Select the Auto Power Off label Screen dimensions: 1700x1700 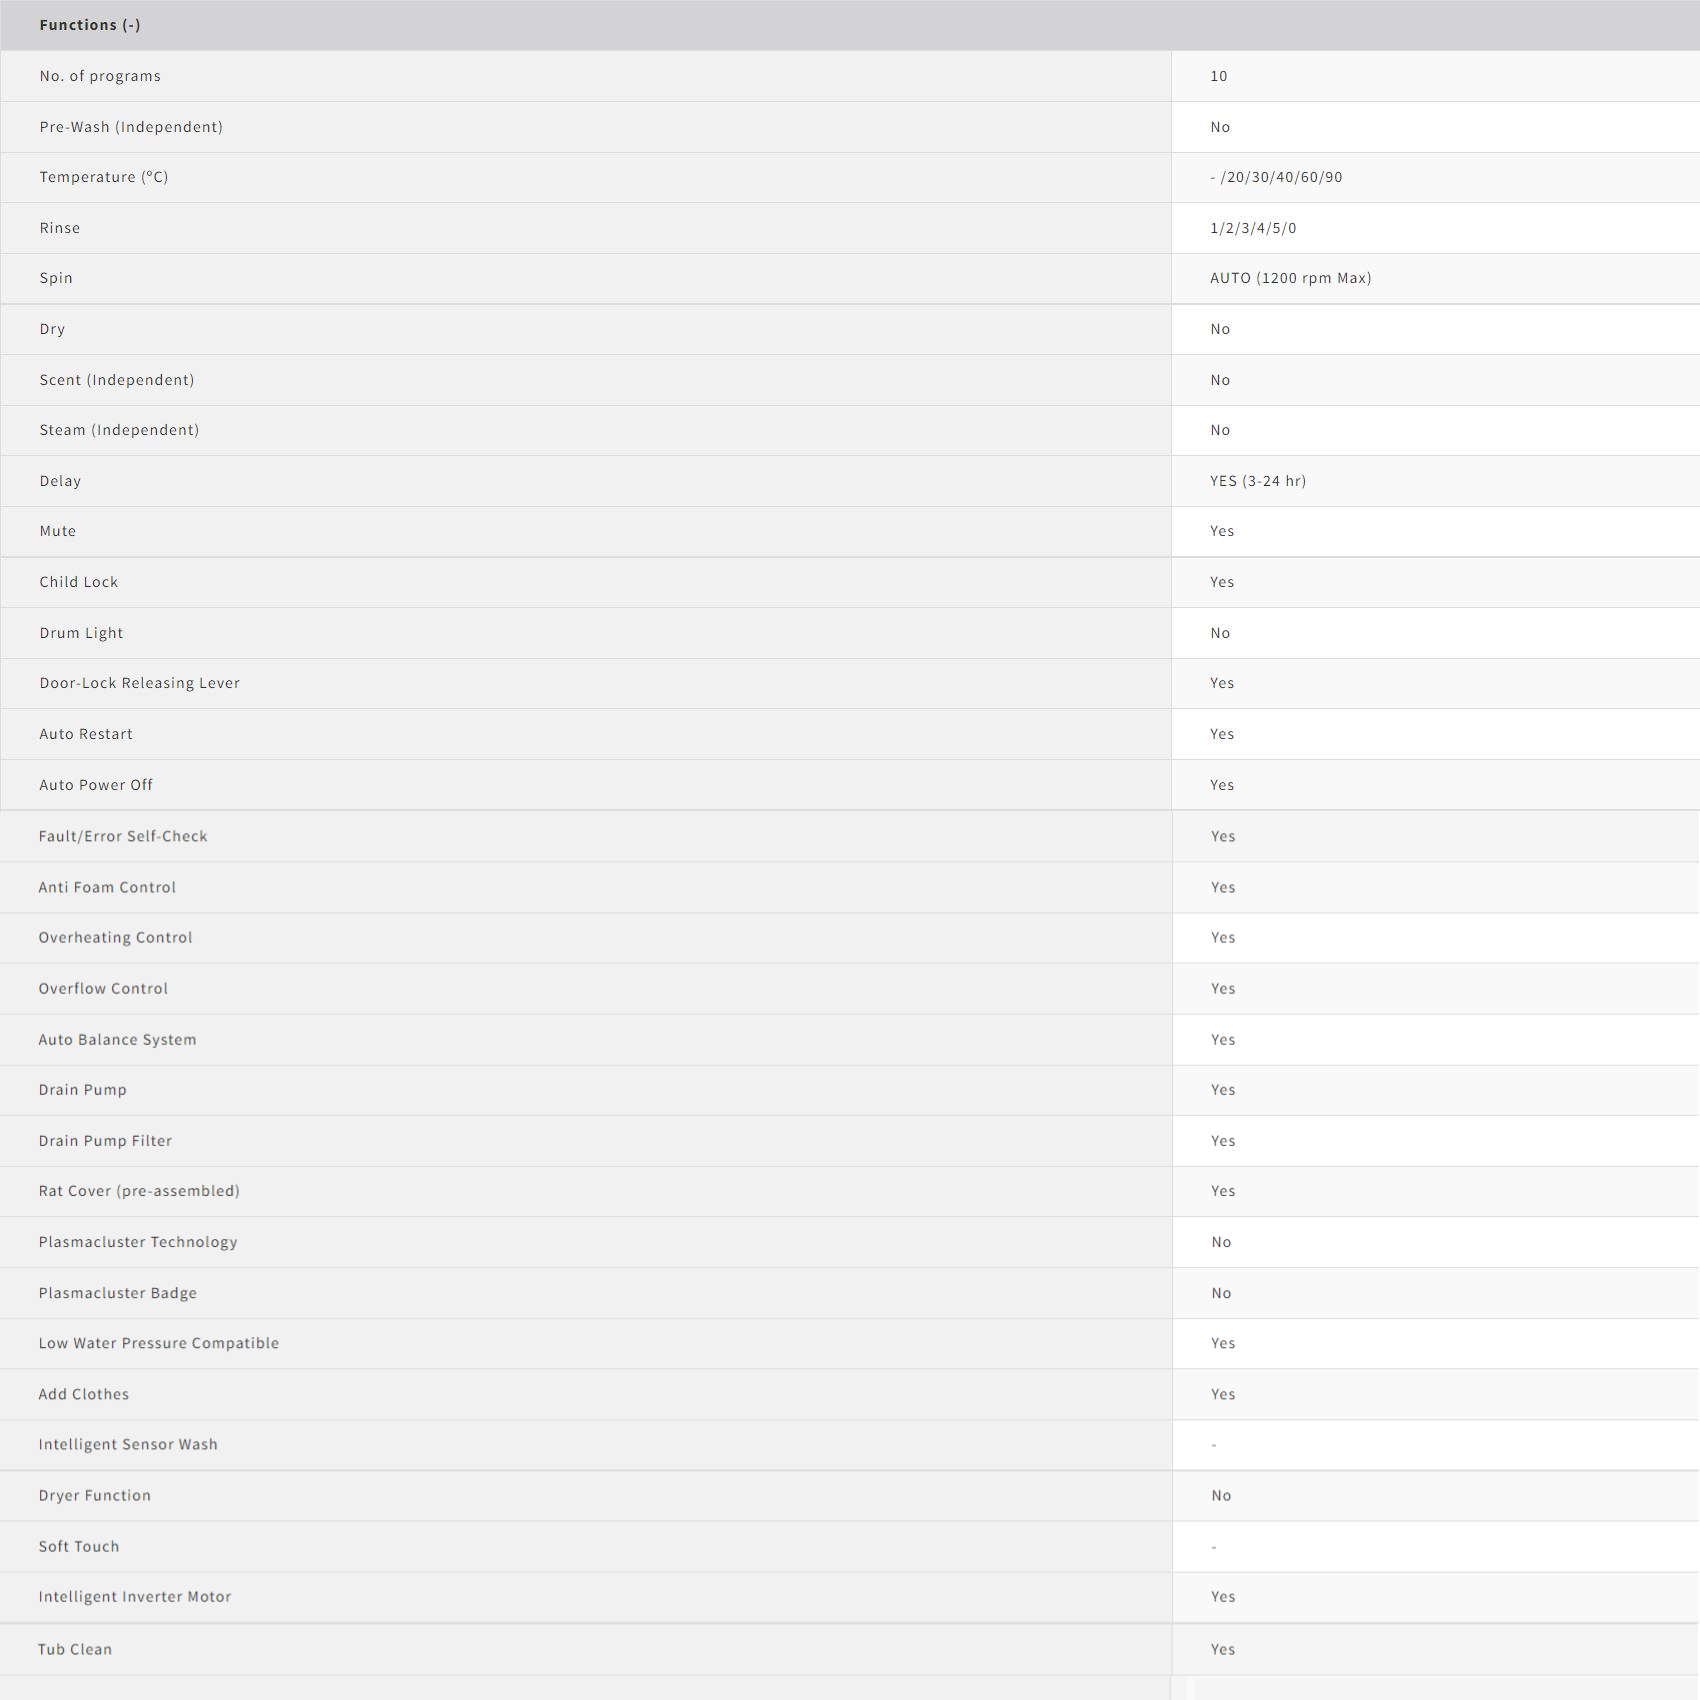96,785
